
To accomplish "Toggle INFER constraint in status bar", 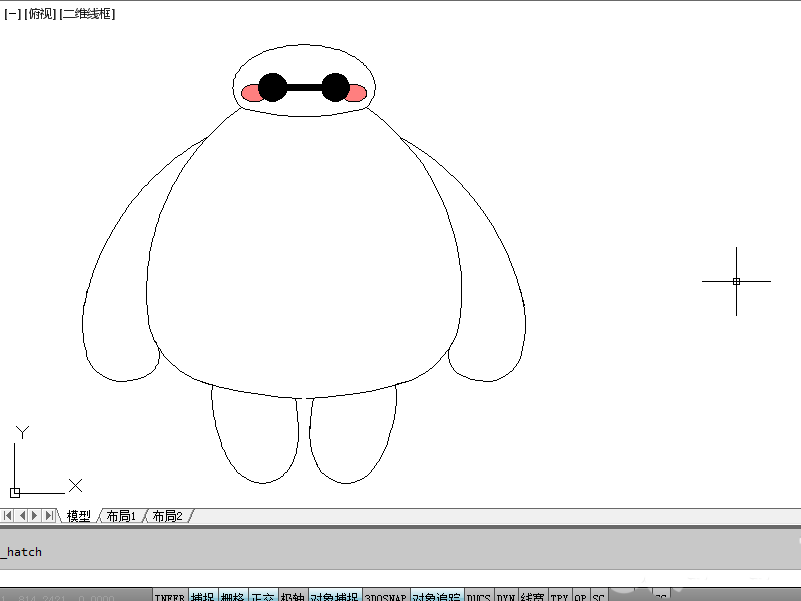I will pyautogui.click(x=170, y=596).
